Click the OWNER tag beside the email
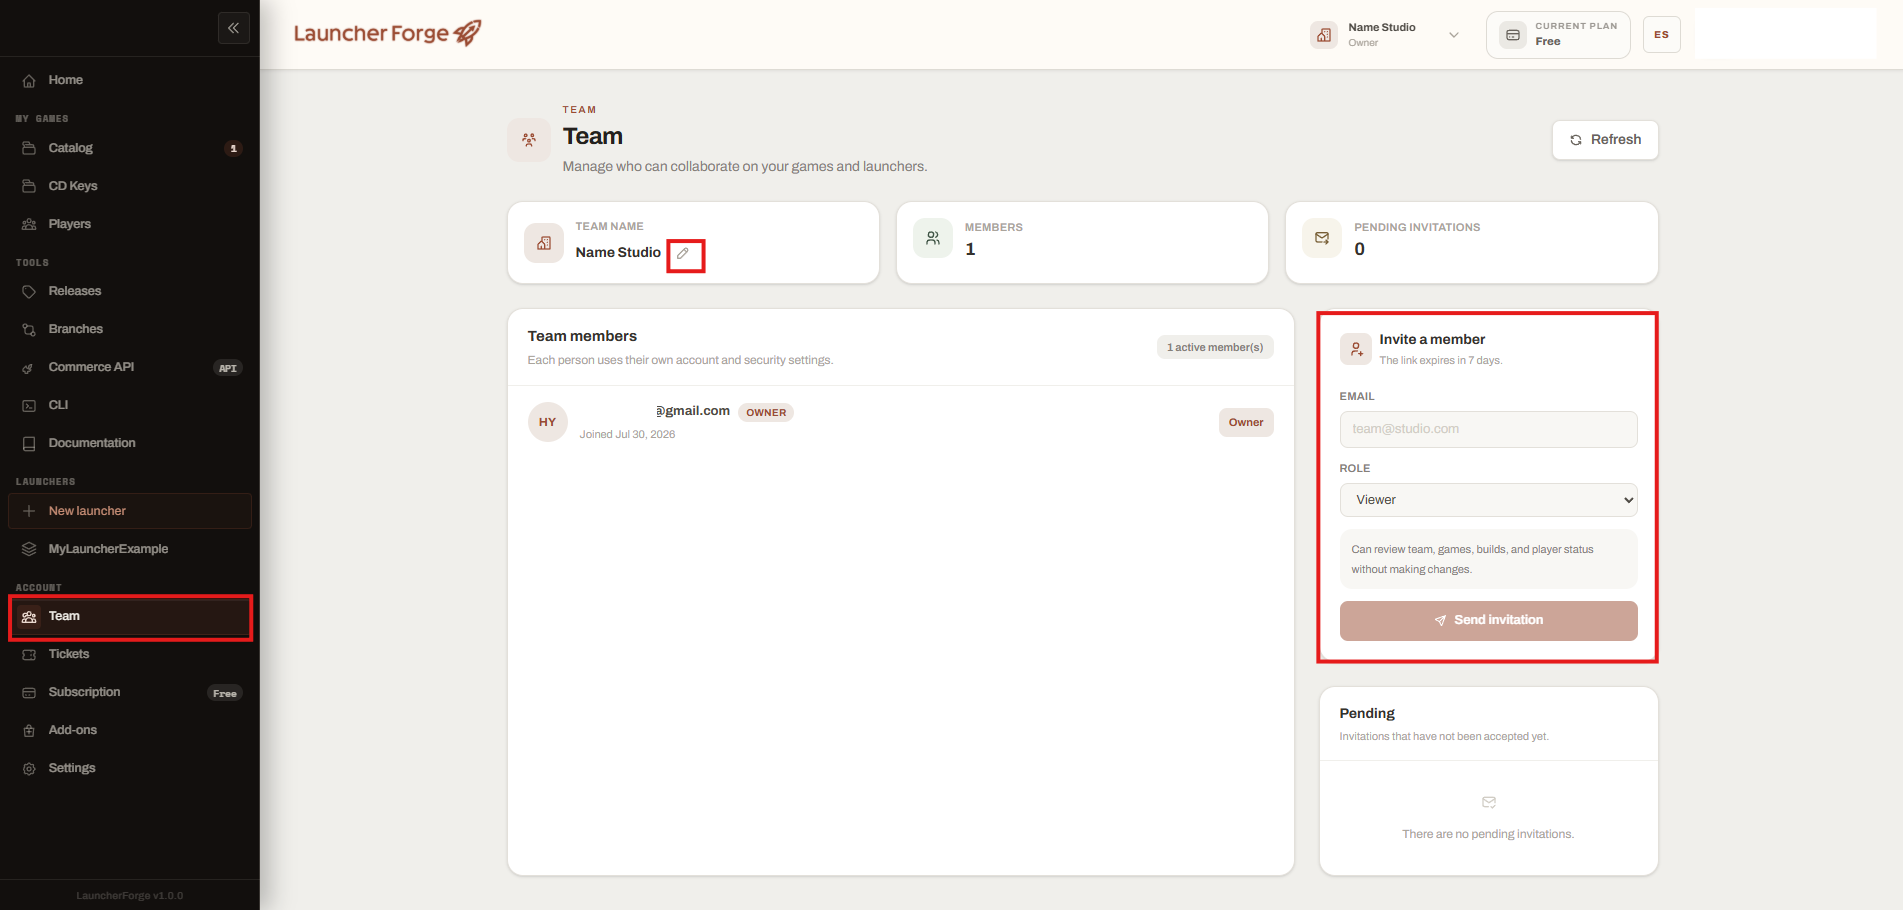1903x910 pixels. (x=766, y=412)
